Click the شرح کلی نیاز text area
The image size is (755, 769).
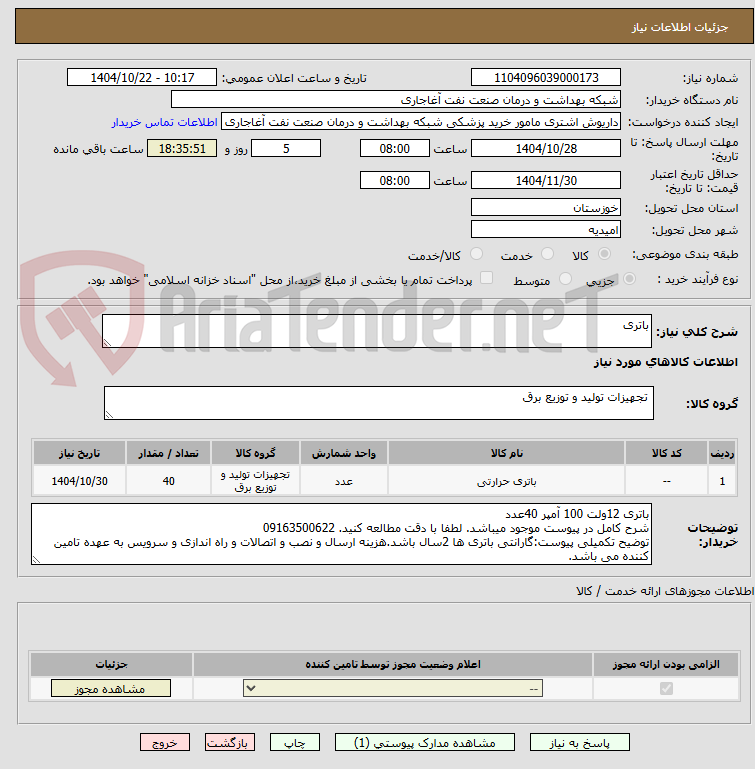pos(377,332)
